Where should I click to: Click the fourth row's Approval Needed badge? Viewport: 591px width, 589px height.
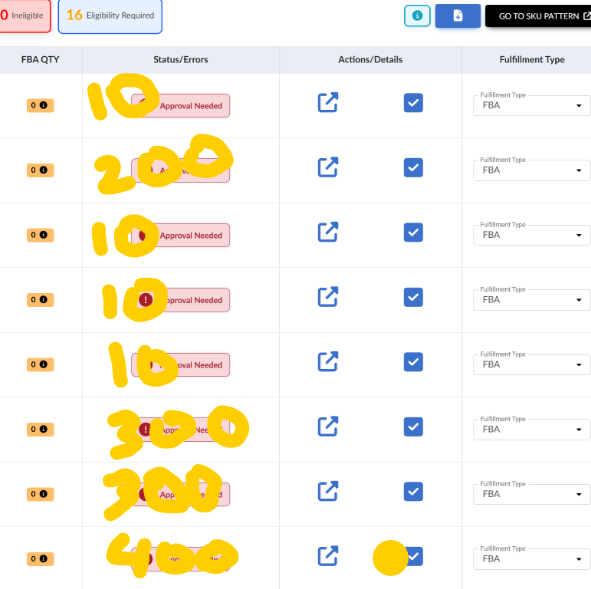pos(180,300)
